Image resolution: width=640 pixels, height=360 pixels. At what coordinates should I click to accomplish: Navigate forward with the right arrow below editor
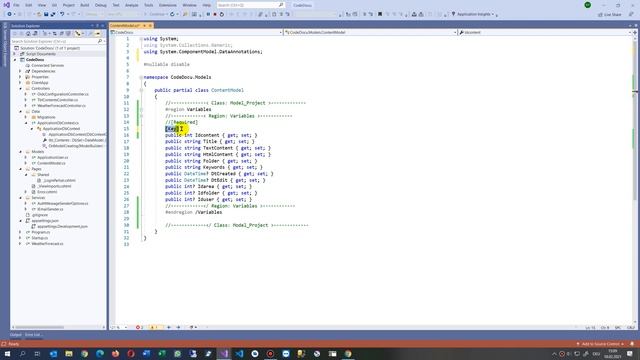[178, 327]
